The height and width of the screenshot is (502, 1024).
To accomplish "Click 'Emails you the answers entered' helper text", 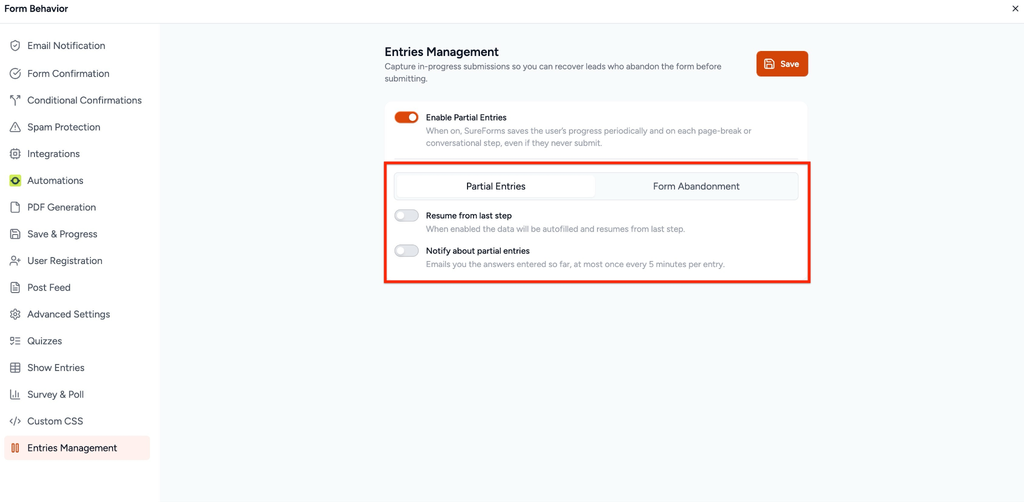I will coord(575,265).
